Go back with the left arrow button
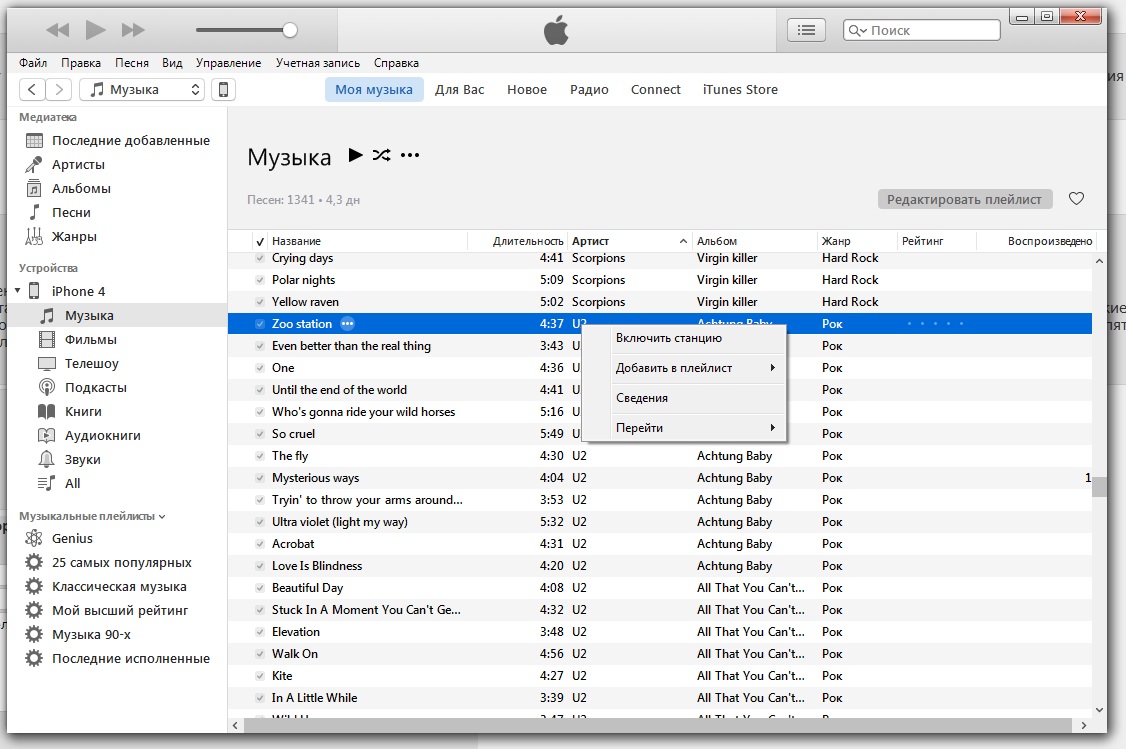1126x749 pixels. pyautogui.click(x=32, y=90)
